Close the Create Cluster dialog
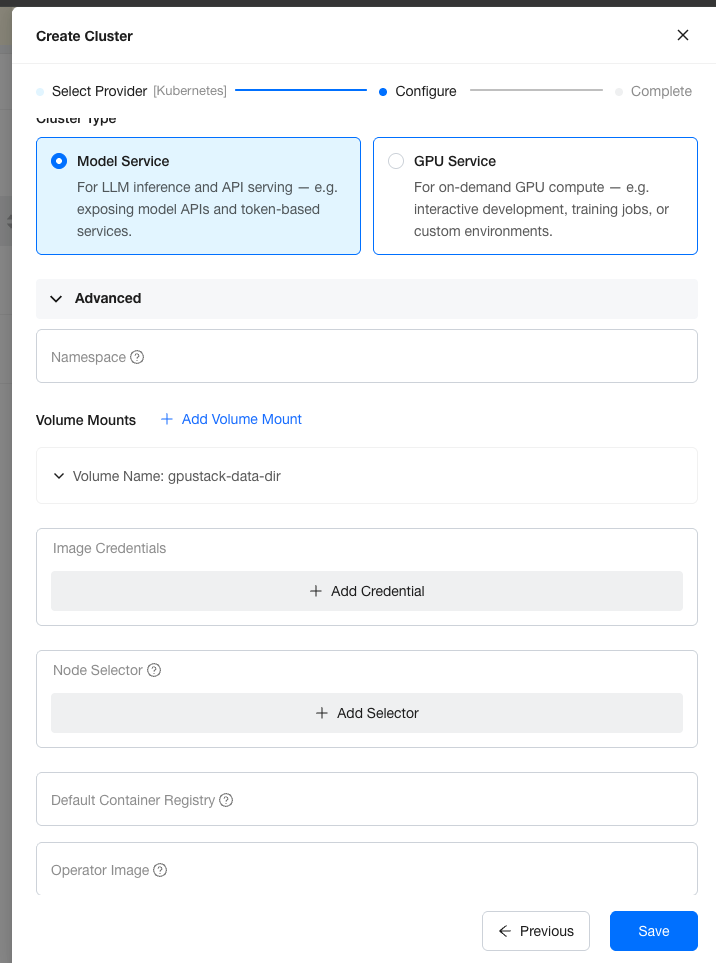 (683, 36)
